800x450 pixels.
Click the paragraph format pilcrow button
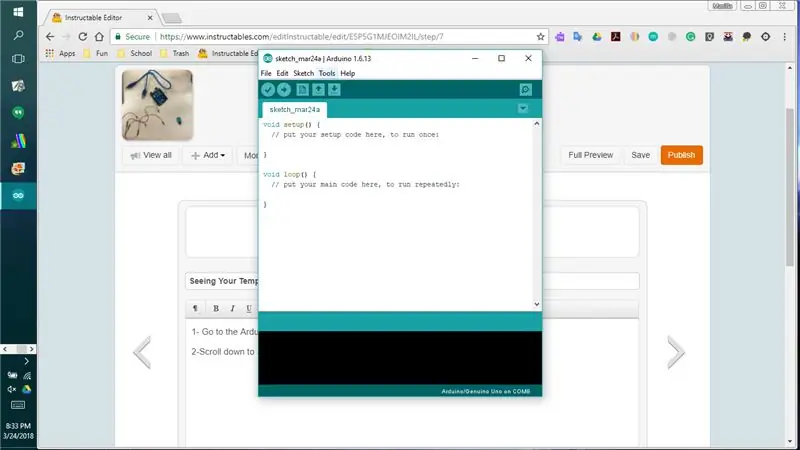tap(195, 308)
